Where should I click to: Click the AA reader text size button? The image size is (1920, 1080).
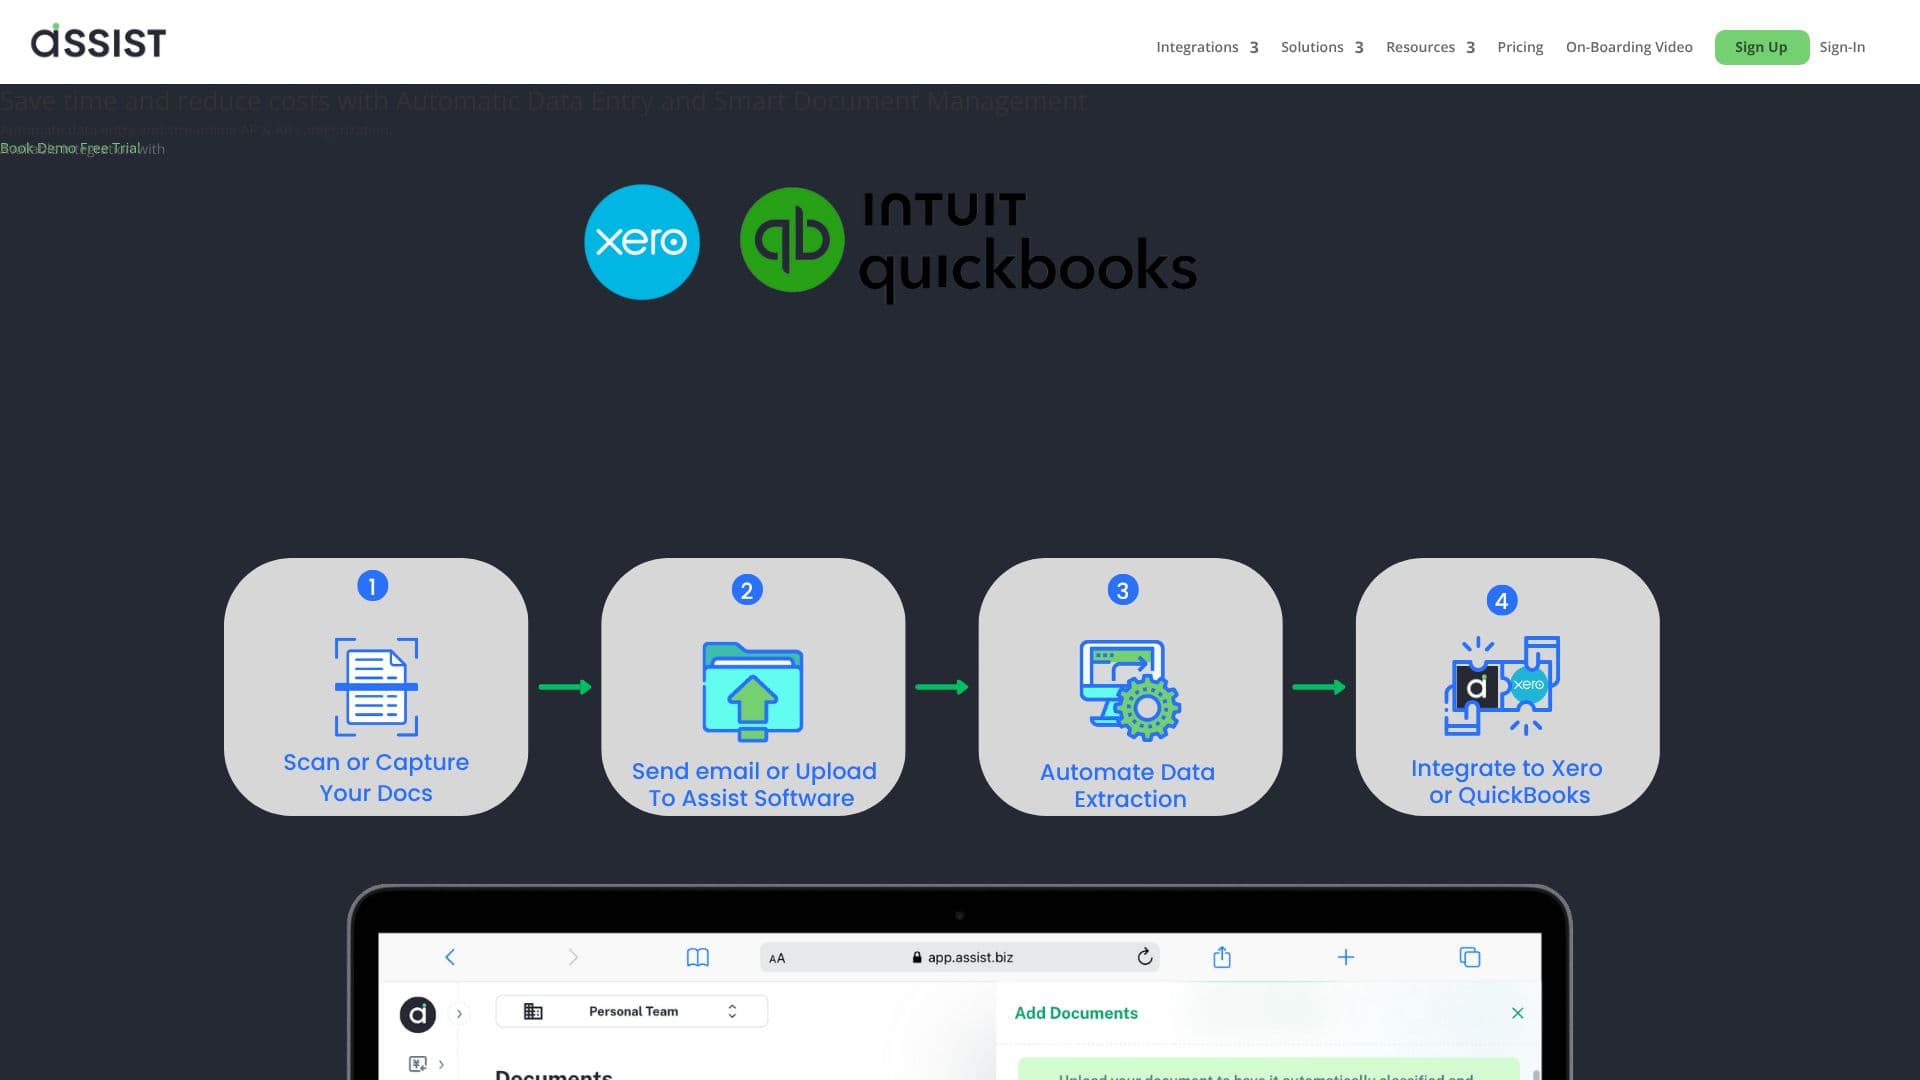(x=777, y=958)
